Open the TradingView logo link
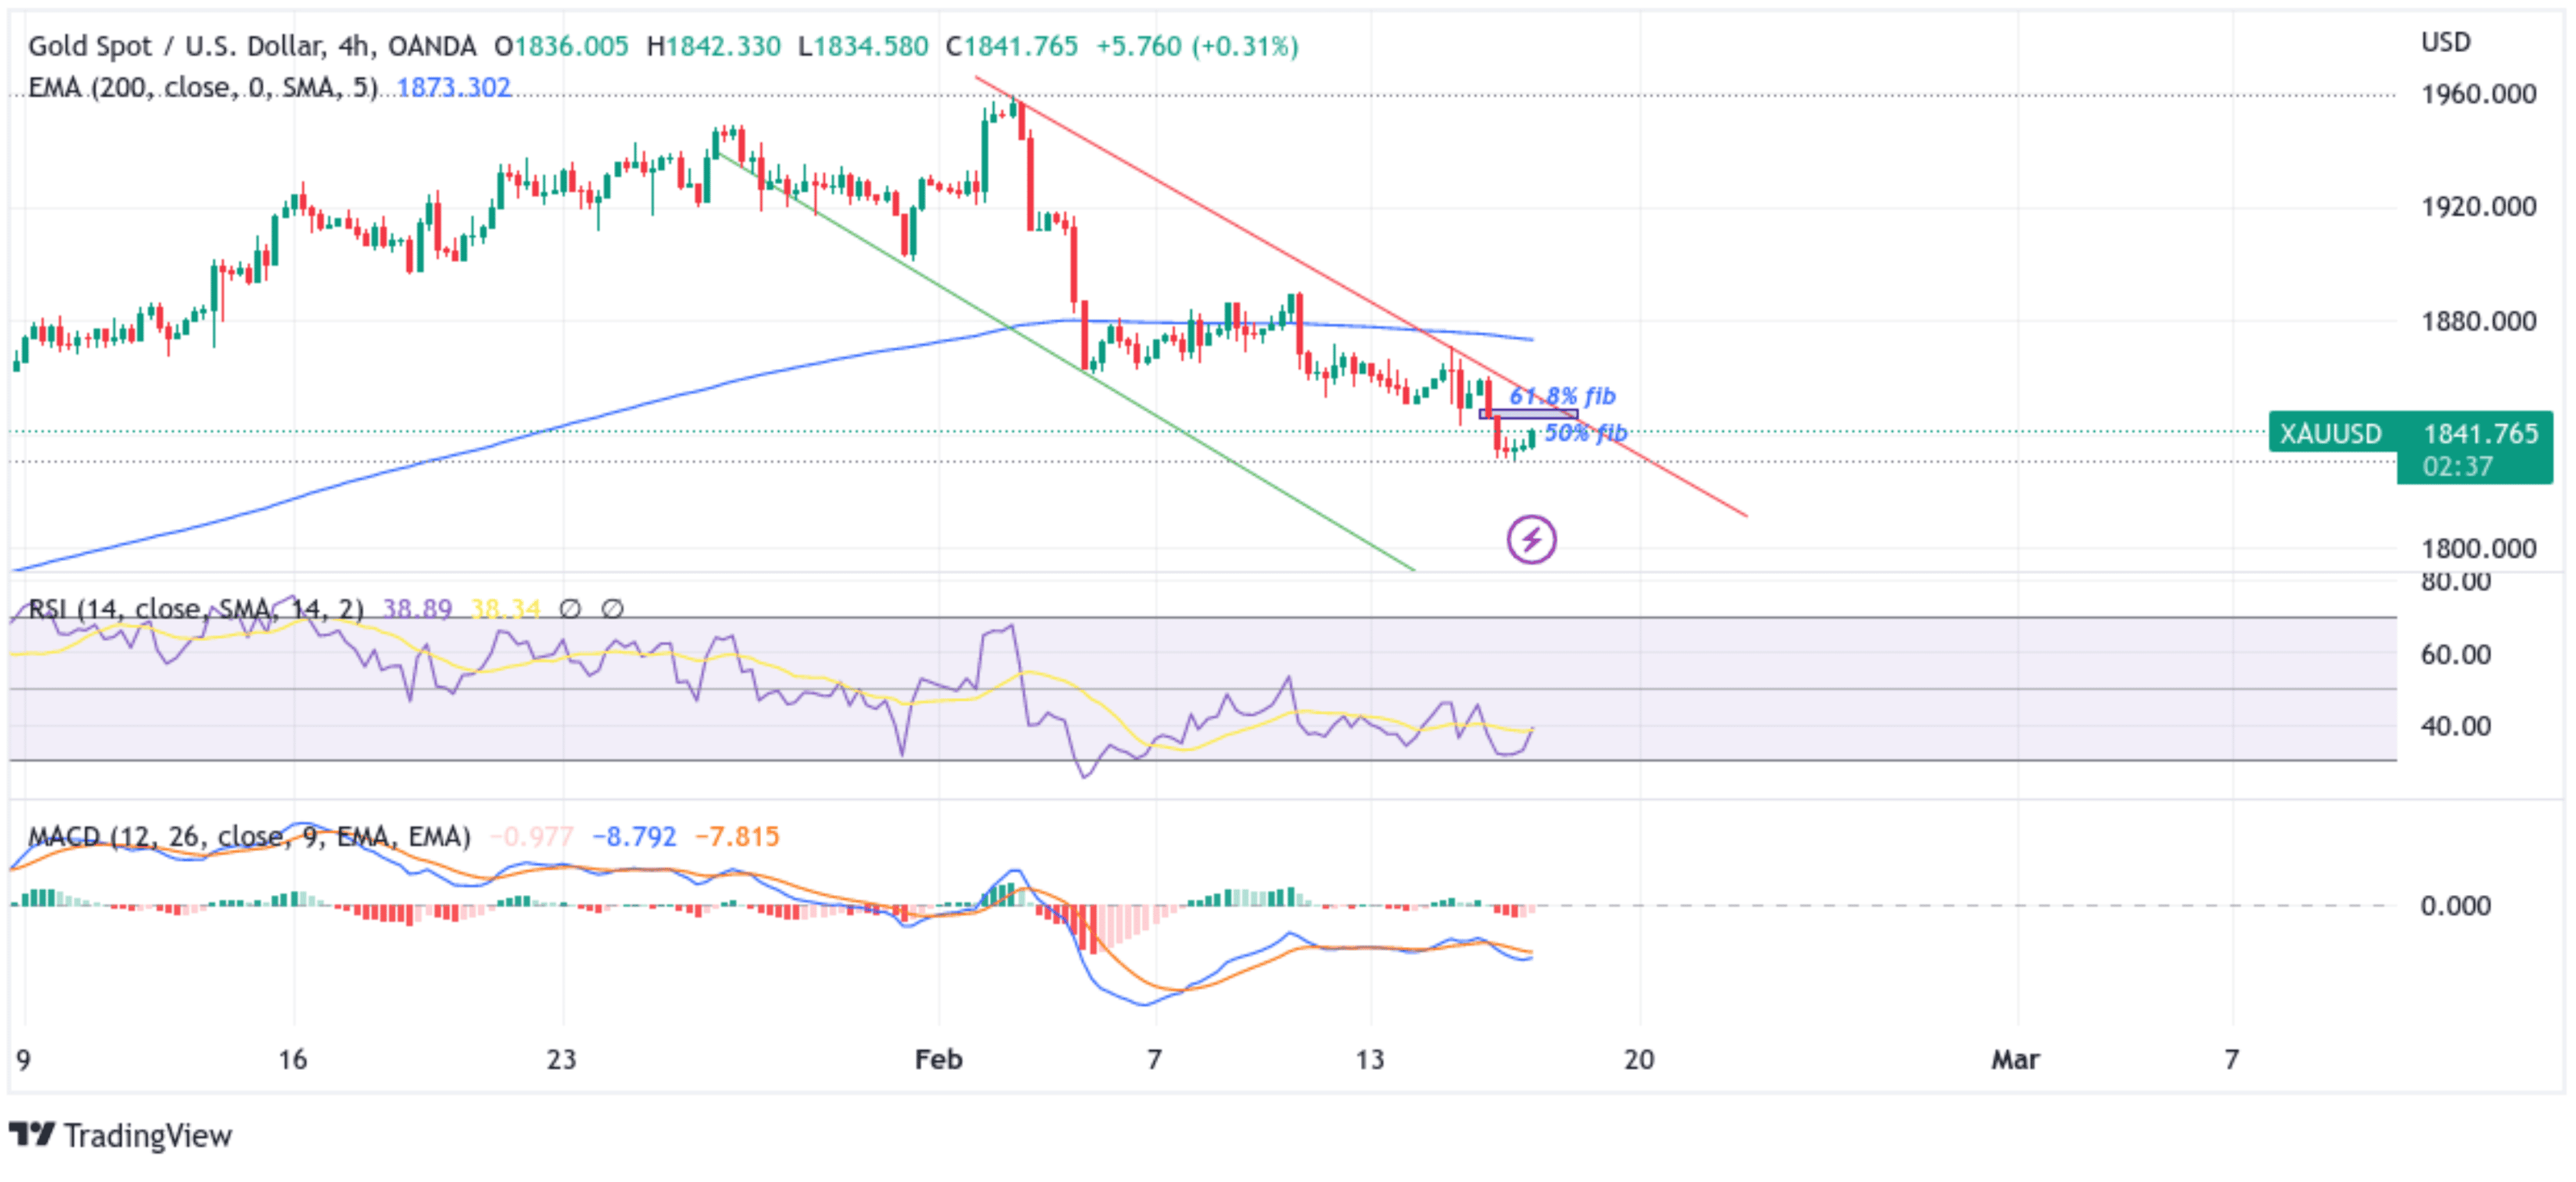The height and width of the screenshot is (1182, 2576). pyautogui.click(x=120, y=1136)
